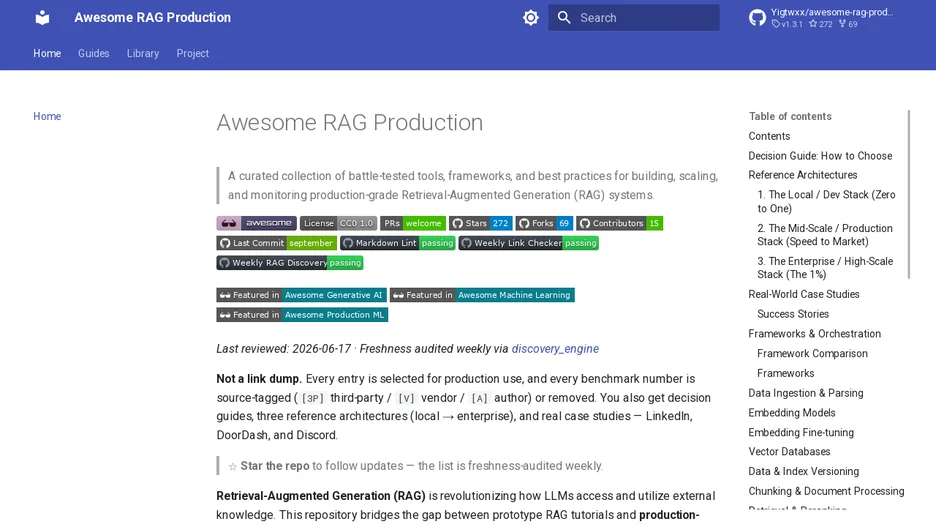Click the License CC0 1.0 badge
This screenshot has width=936, height=527.
[338, 223]
